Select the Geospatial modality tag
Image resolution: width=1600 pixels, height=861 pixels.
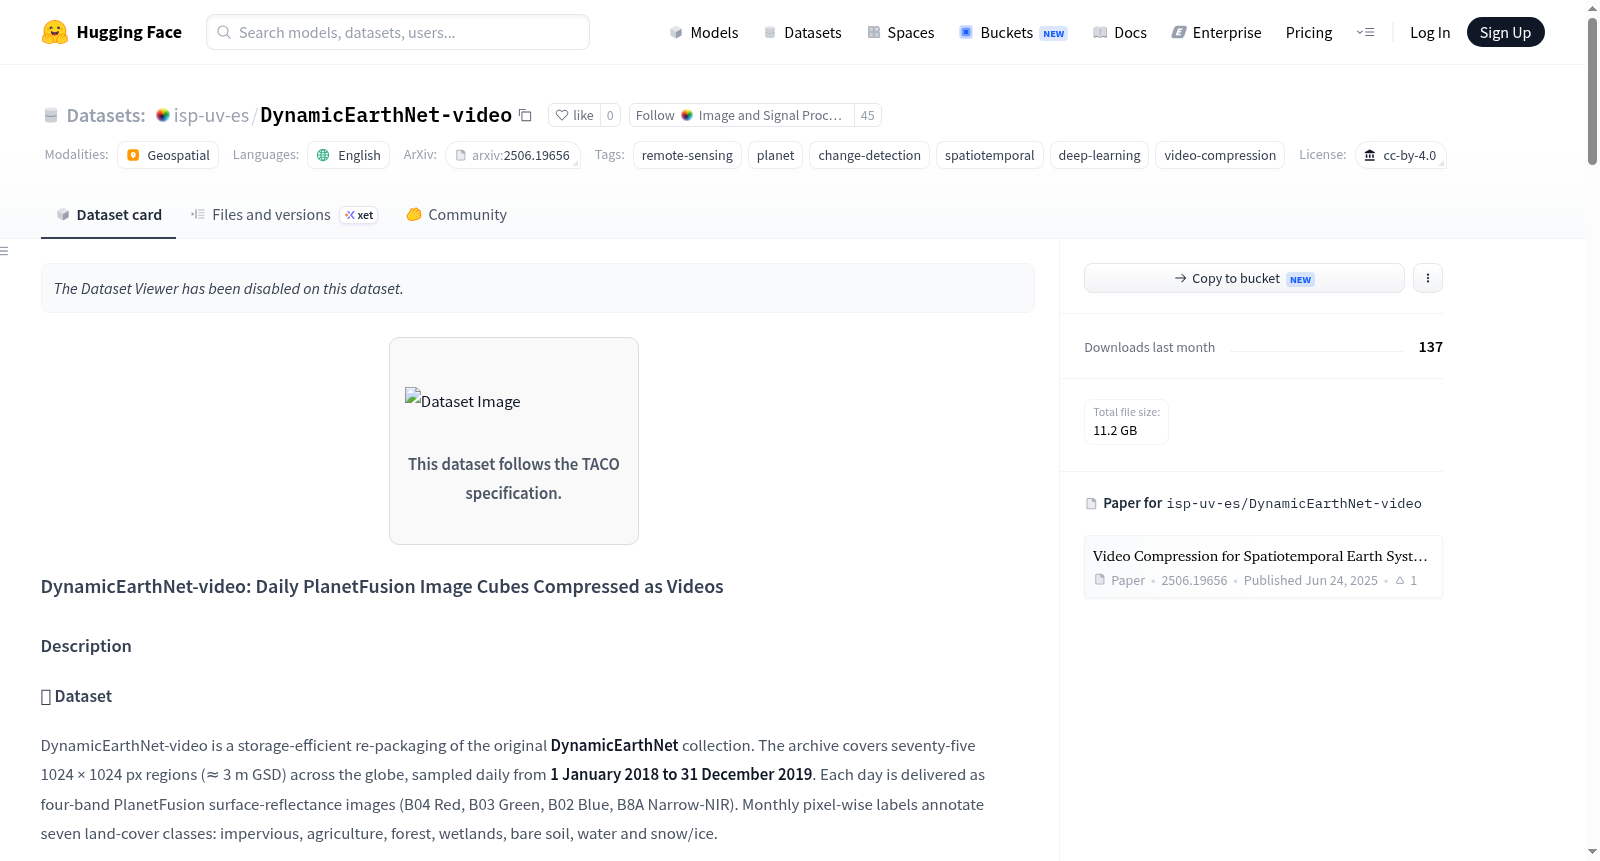tap(168, 155)
